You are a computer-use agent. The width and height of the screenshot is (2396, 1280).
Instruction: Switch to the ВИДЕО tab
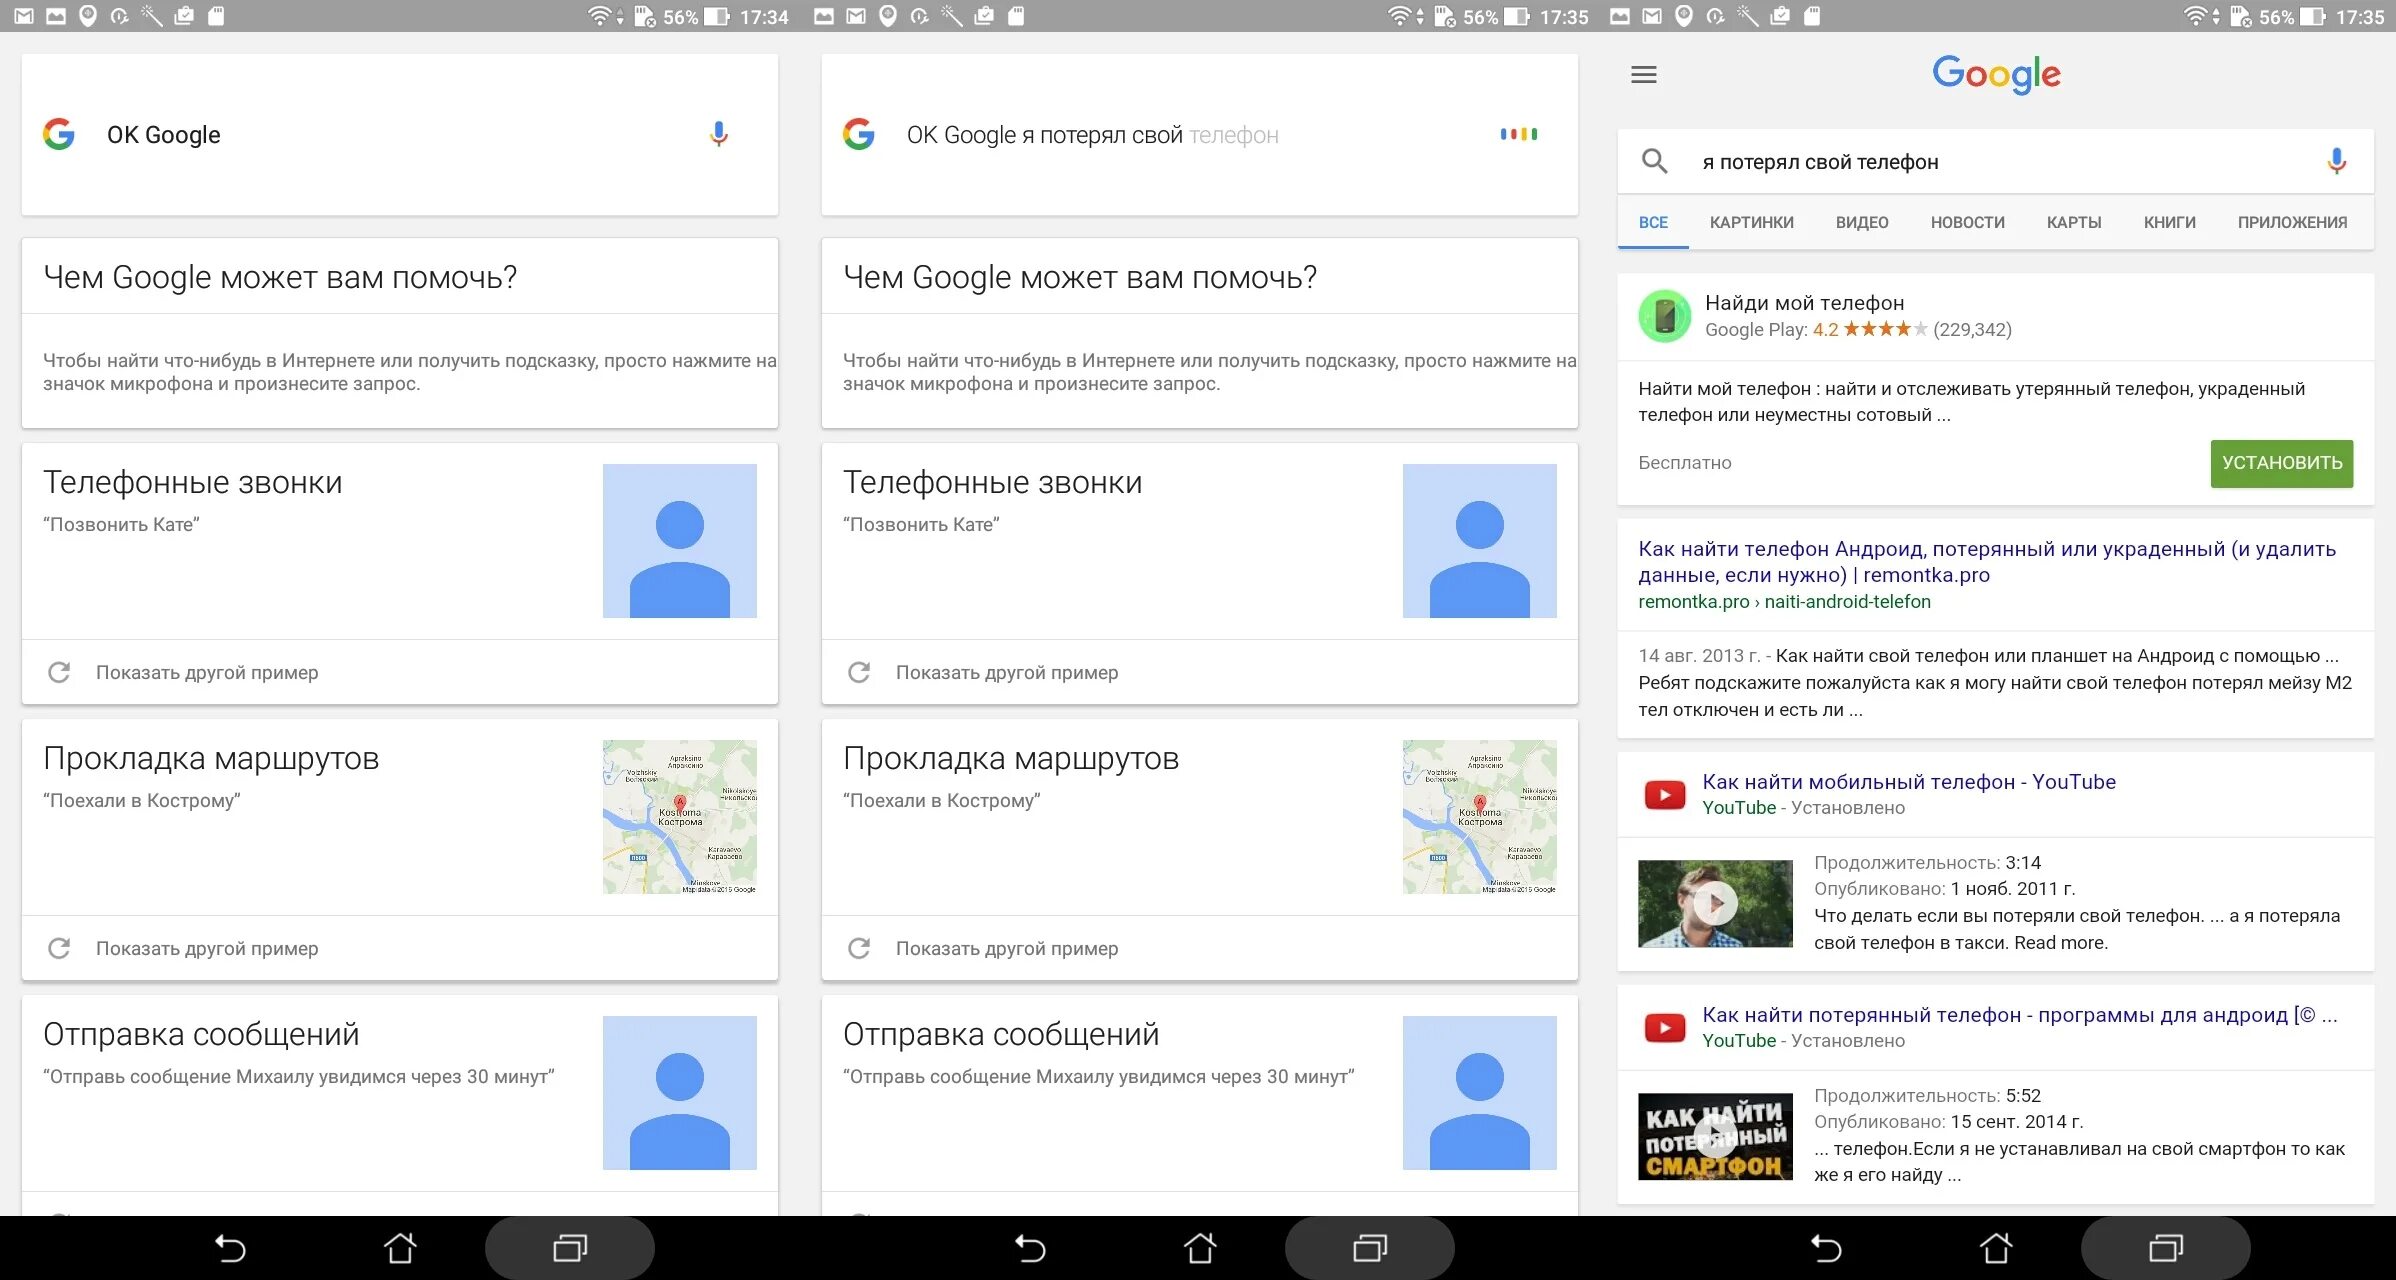click(1861, 222)
